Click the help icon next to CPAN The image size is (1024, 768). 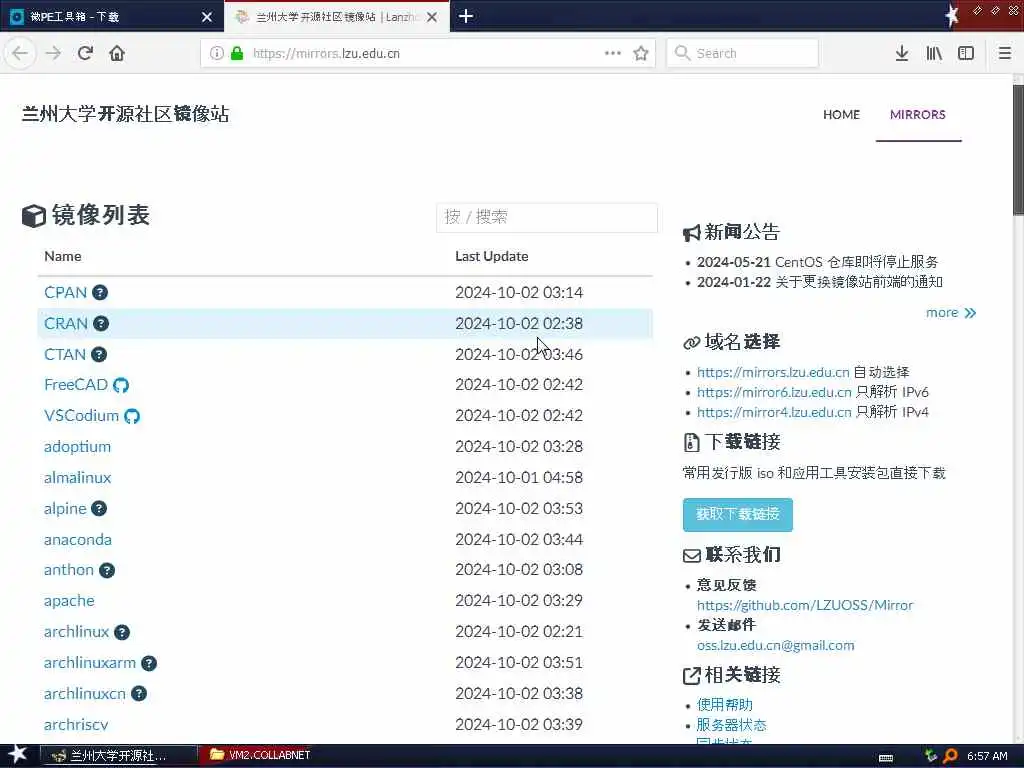(99, 293)
